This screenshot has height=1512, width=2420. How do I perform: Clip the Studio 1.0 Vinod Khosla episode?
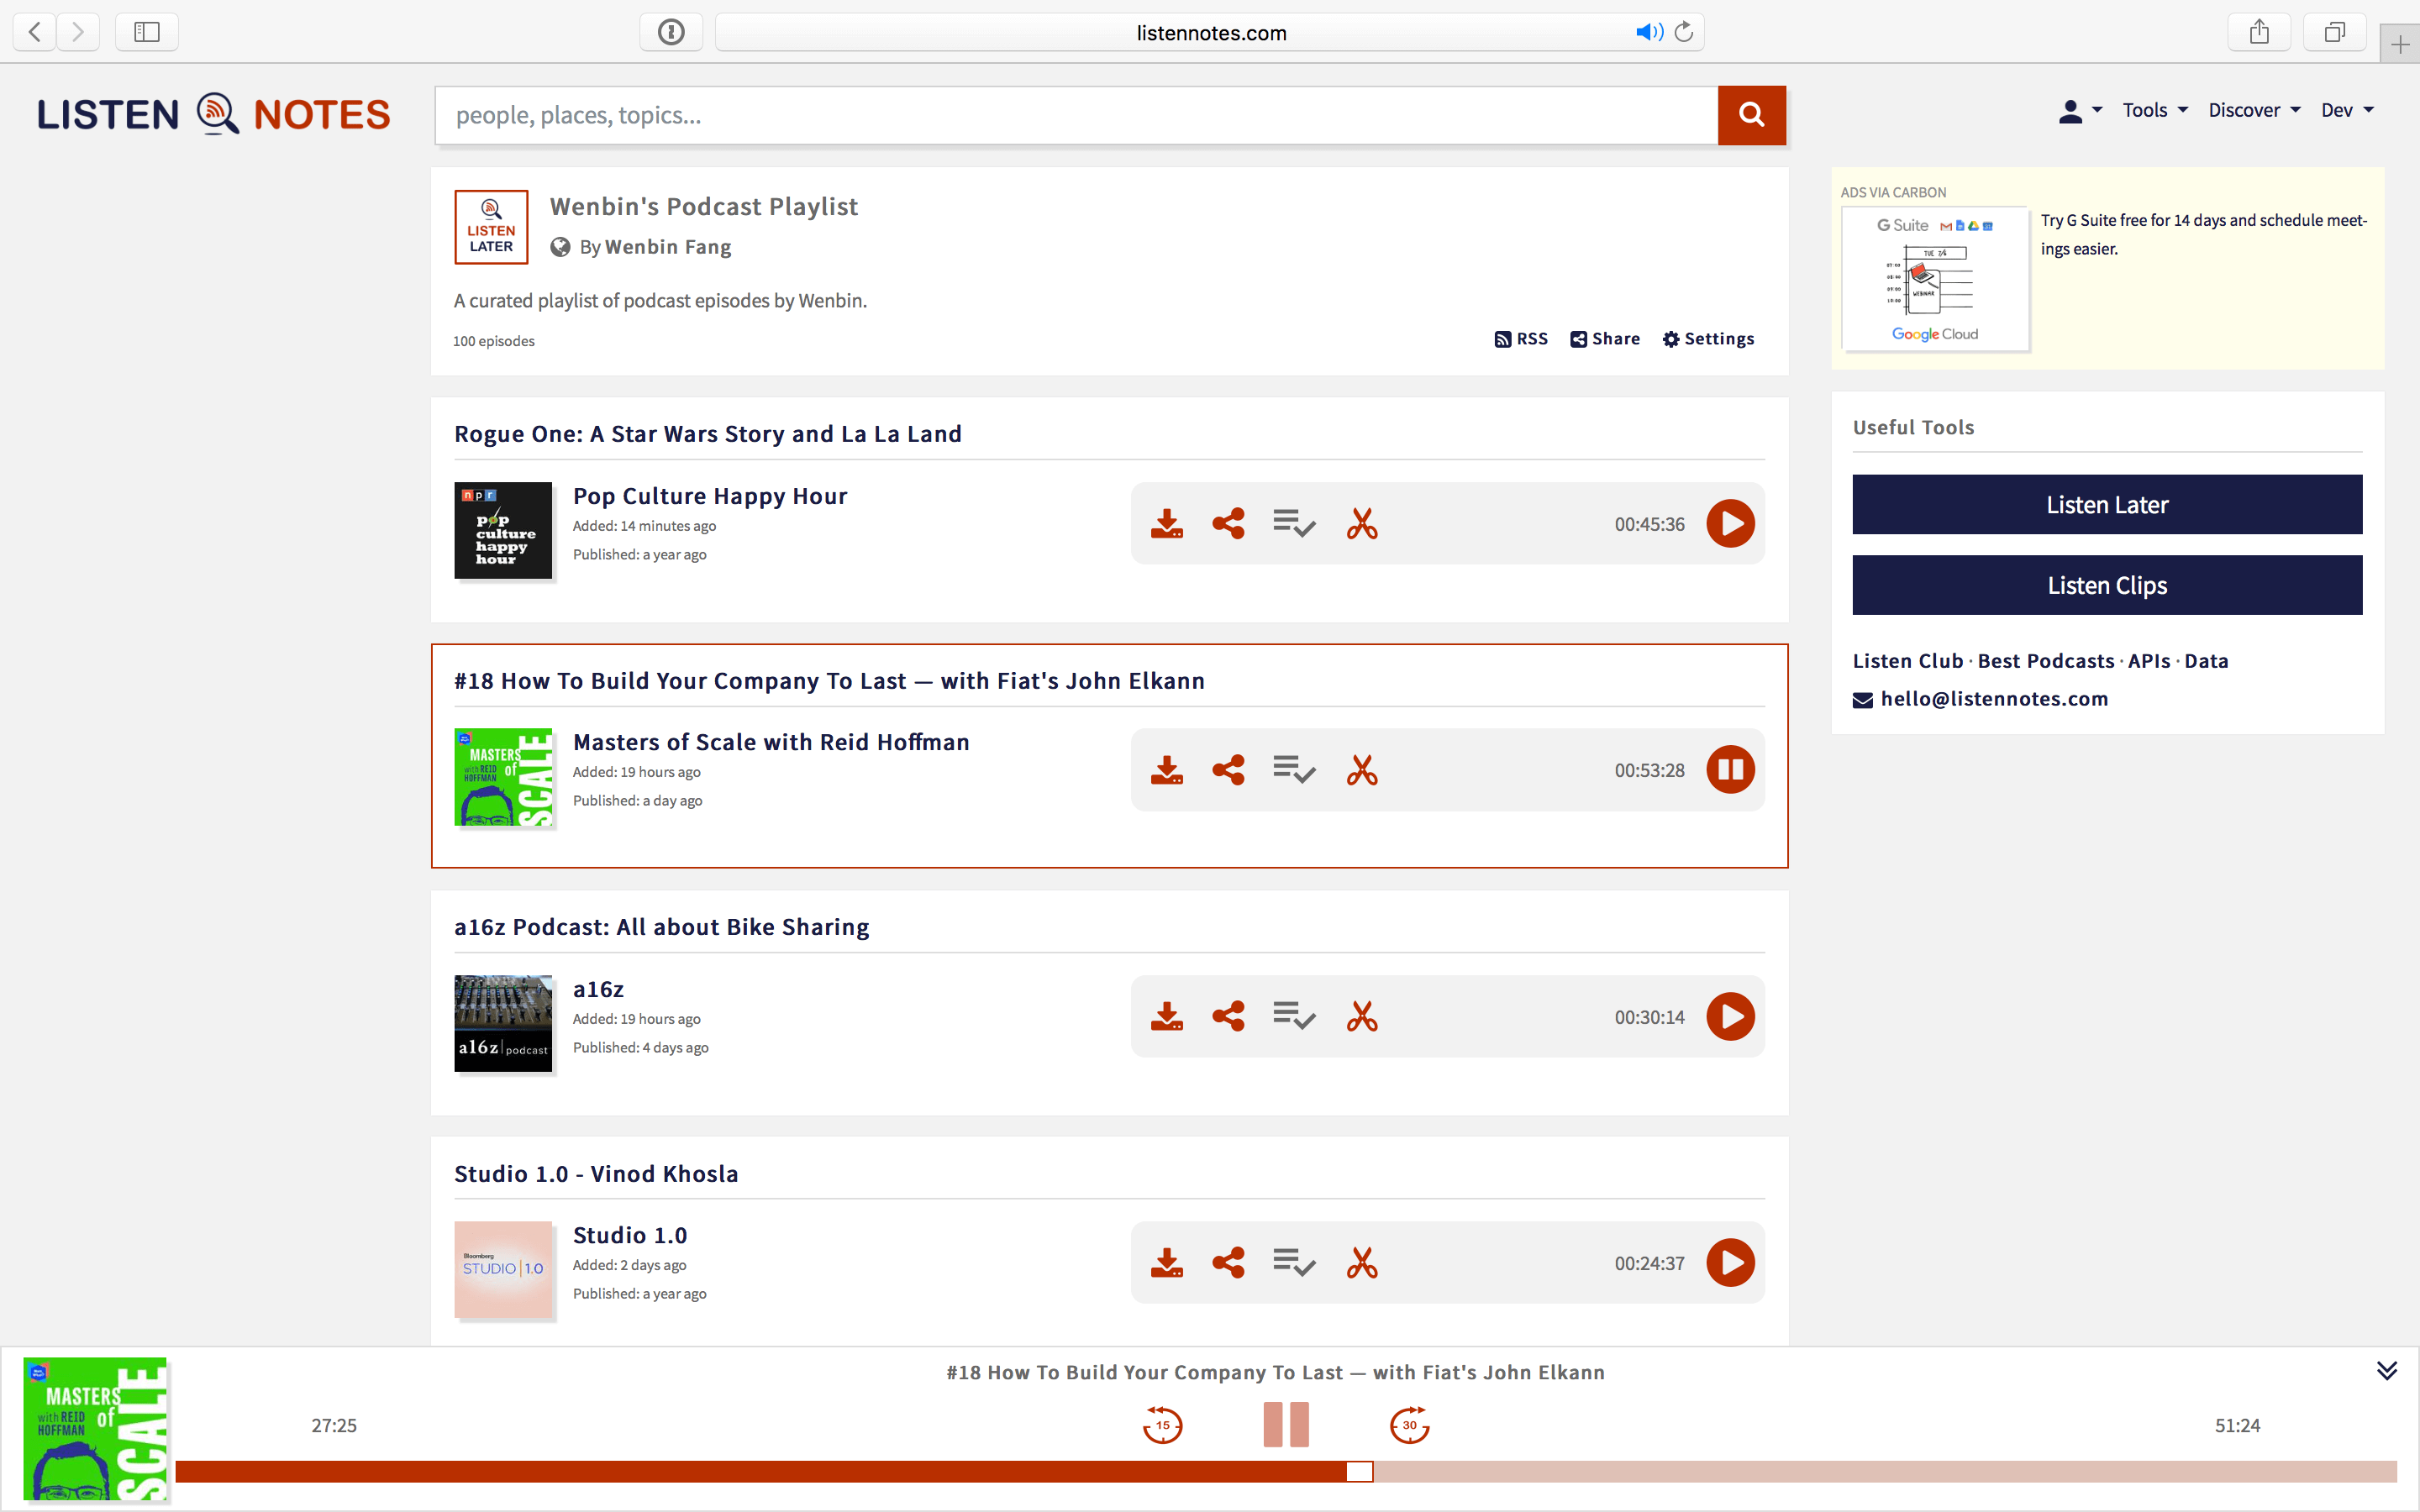[x=1362, y=1263]
